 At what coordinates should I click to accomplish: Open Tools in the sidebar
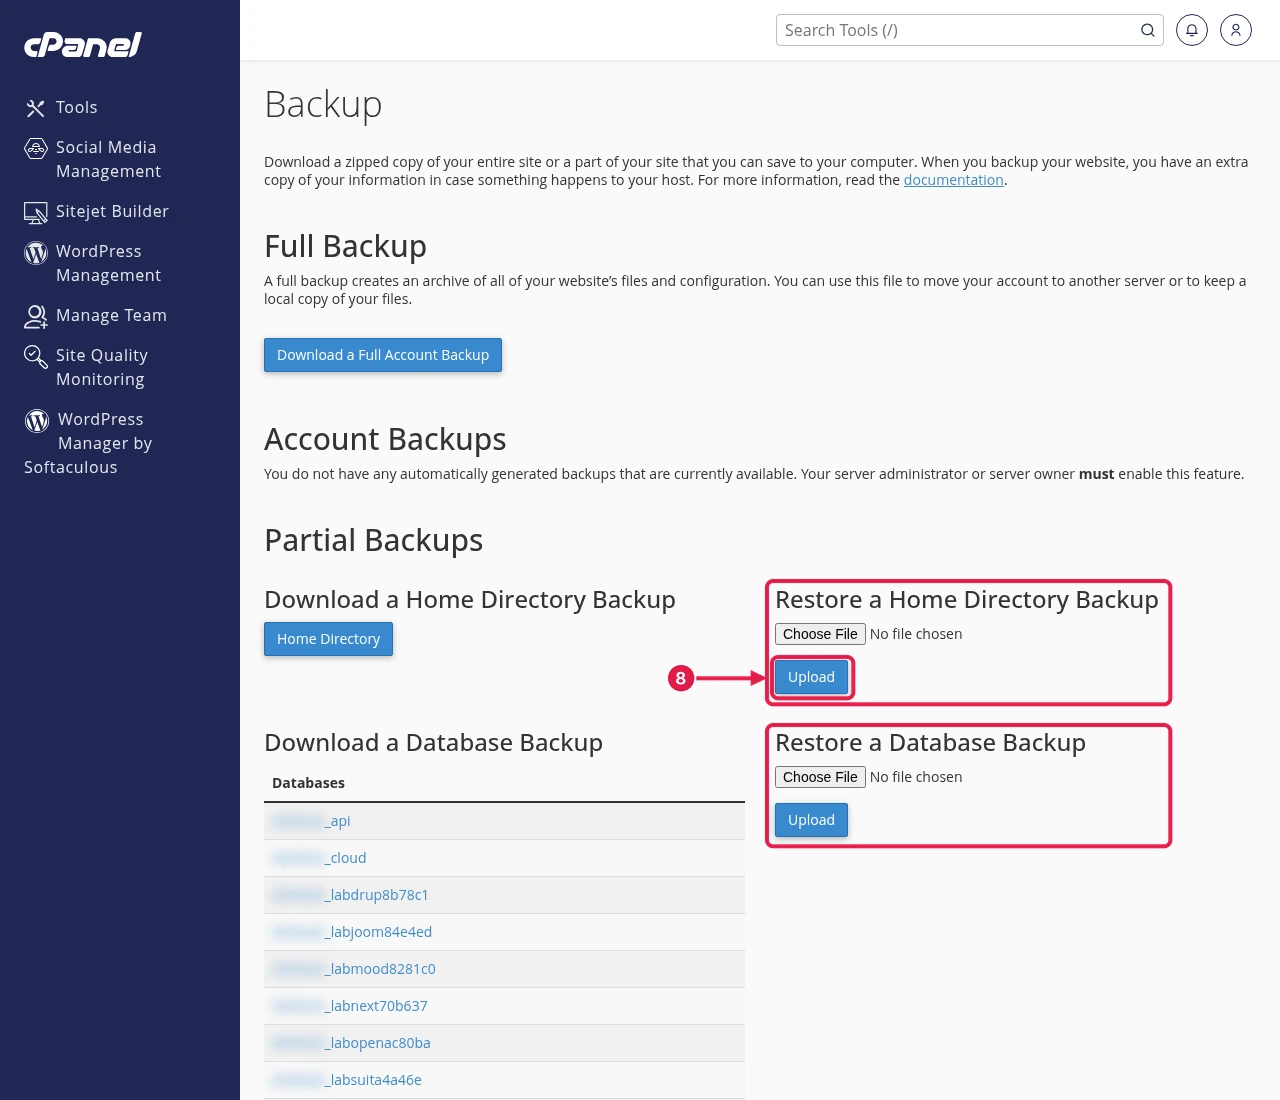pos(77,107)
